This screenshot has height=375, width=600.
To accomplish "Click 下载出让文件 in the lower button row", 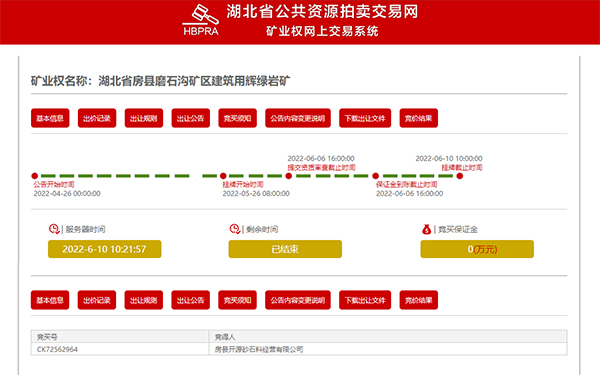I will tap(365, 300).
